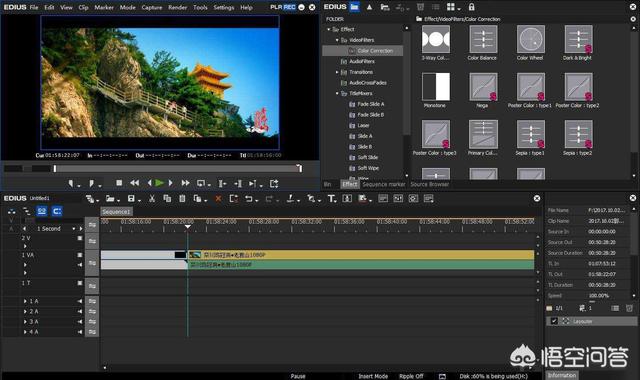Toggle 1 VA track video mute
Screen dimensions: 640x380
tap(80, 255)
